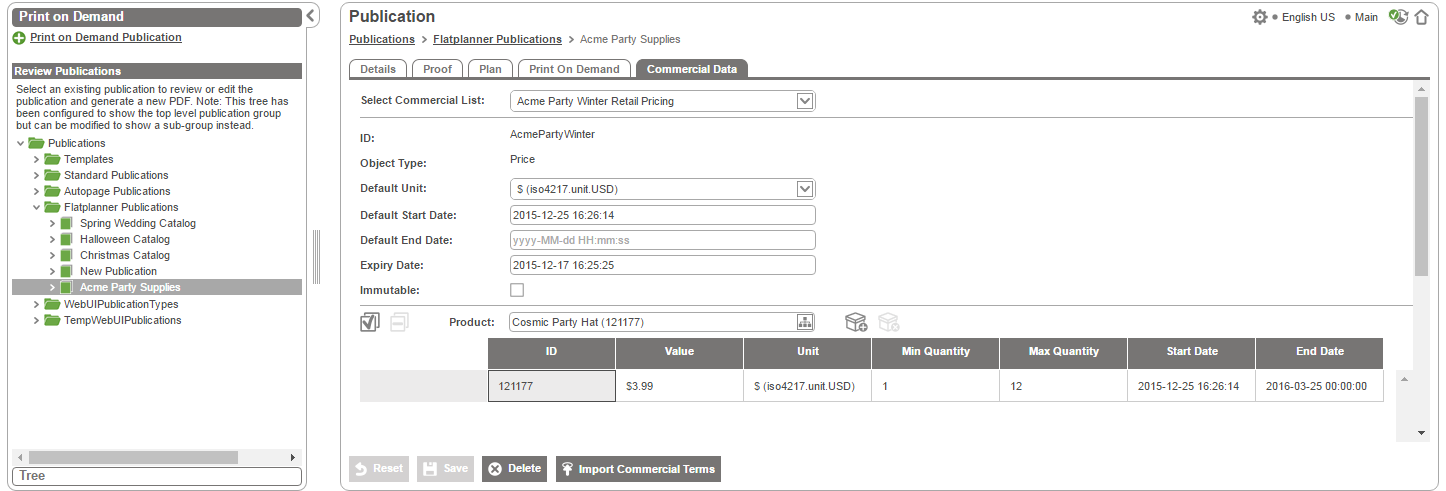1446x491 pixels.
Task: Click Import Commercial Terms button
Action: coord(638,469)
